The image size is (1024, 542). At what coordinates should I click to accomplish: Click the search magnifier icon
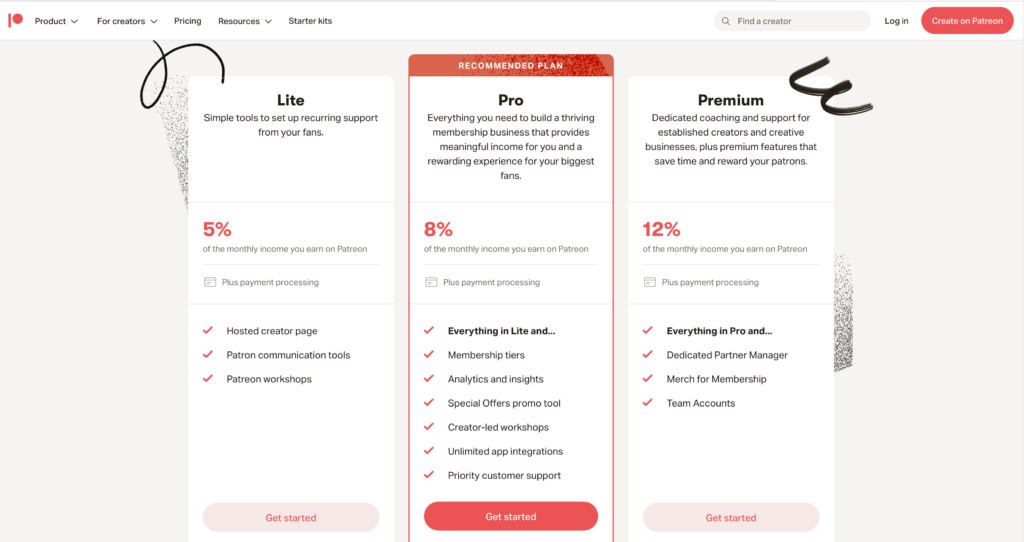pos(726,21)
